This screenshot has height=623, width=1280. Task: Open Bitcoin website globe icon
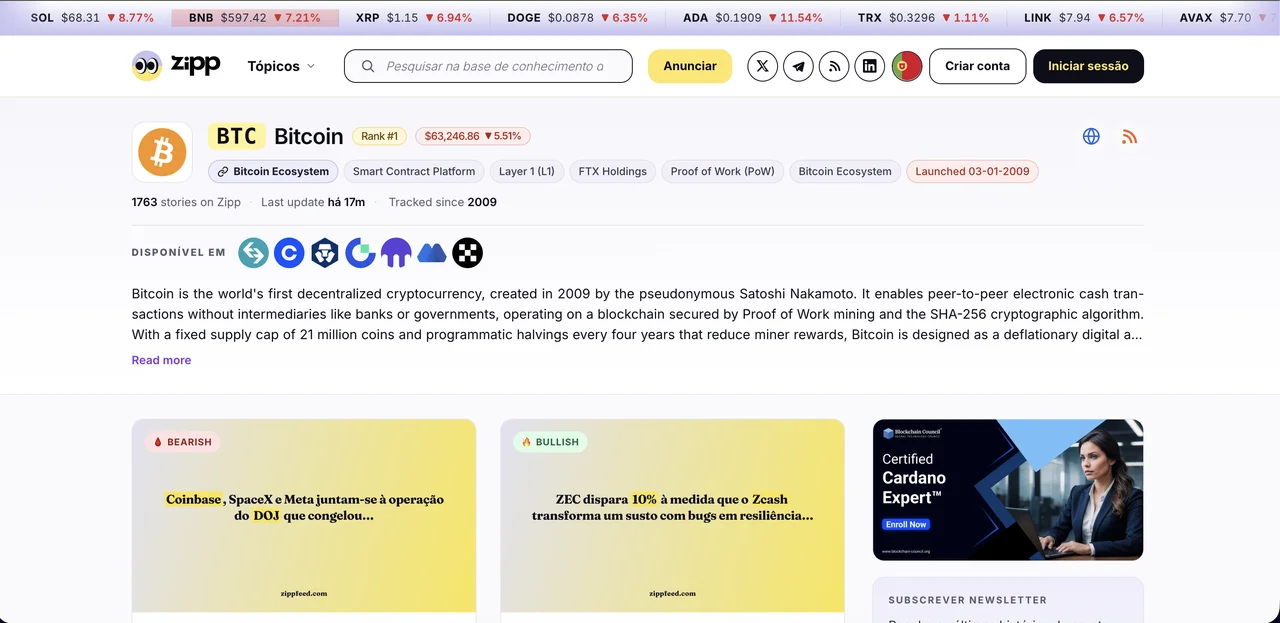[1091, 136]
